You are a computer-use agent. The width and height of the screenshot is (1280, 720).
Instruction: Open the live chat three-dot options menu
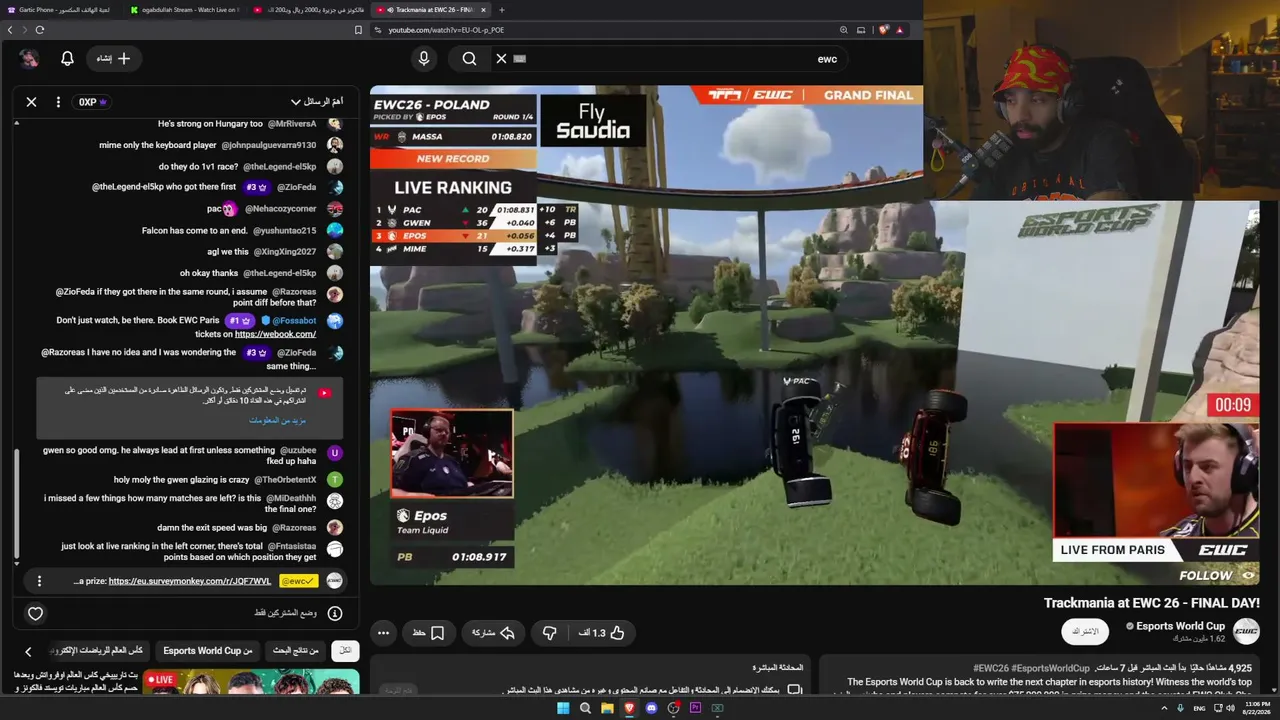pyautogui.click(x=58, y=102)
